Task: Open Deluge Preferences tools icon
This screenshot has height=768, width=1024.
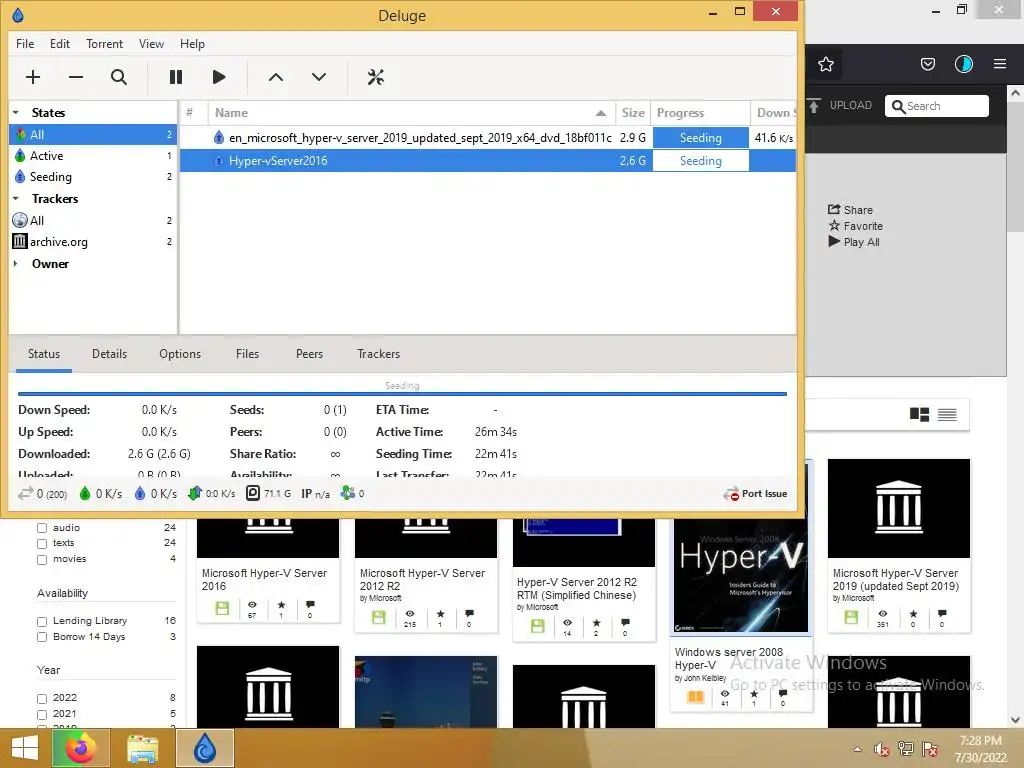Action: point(376,77)
